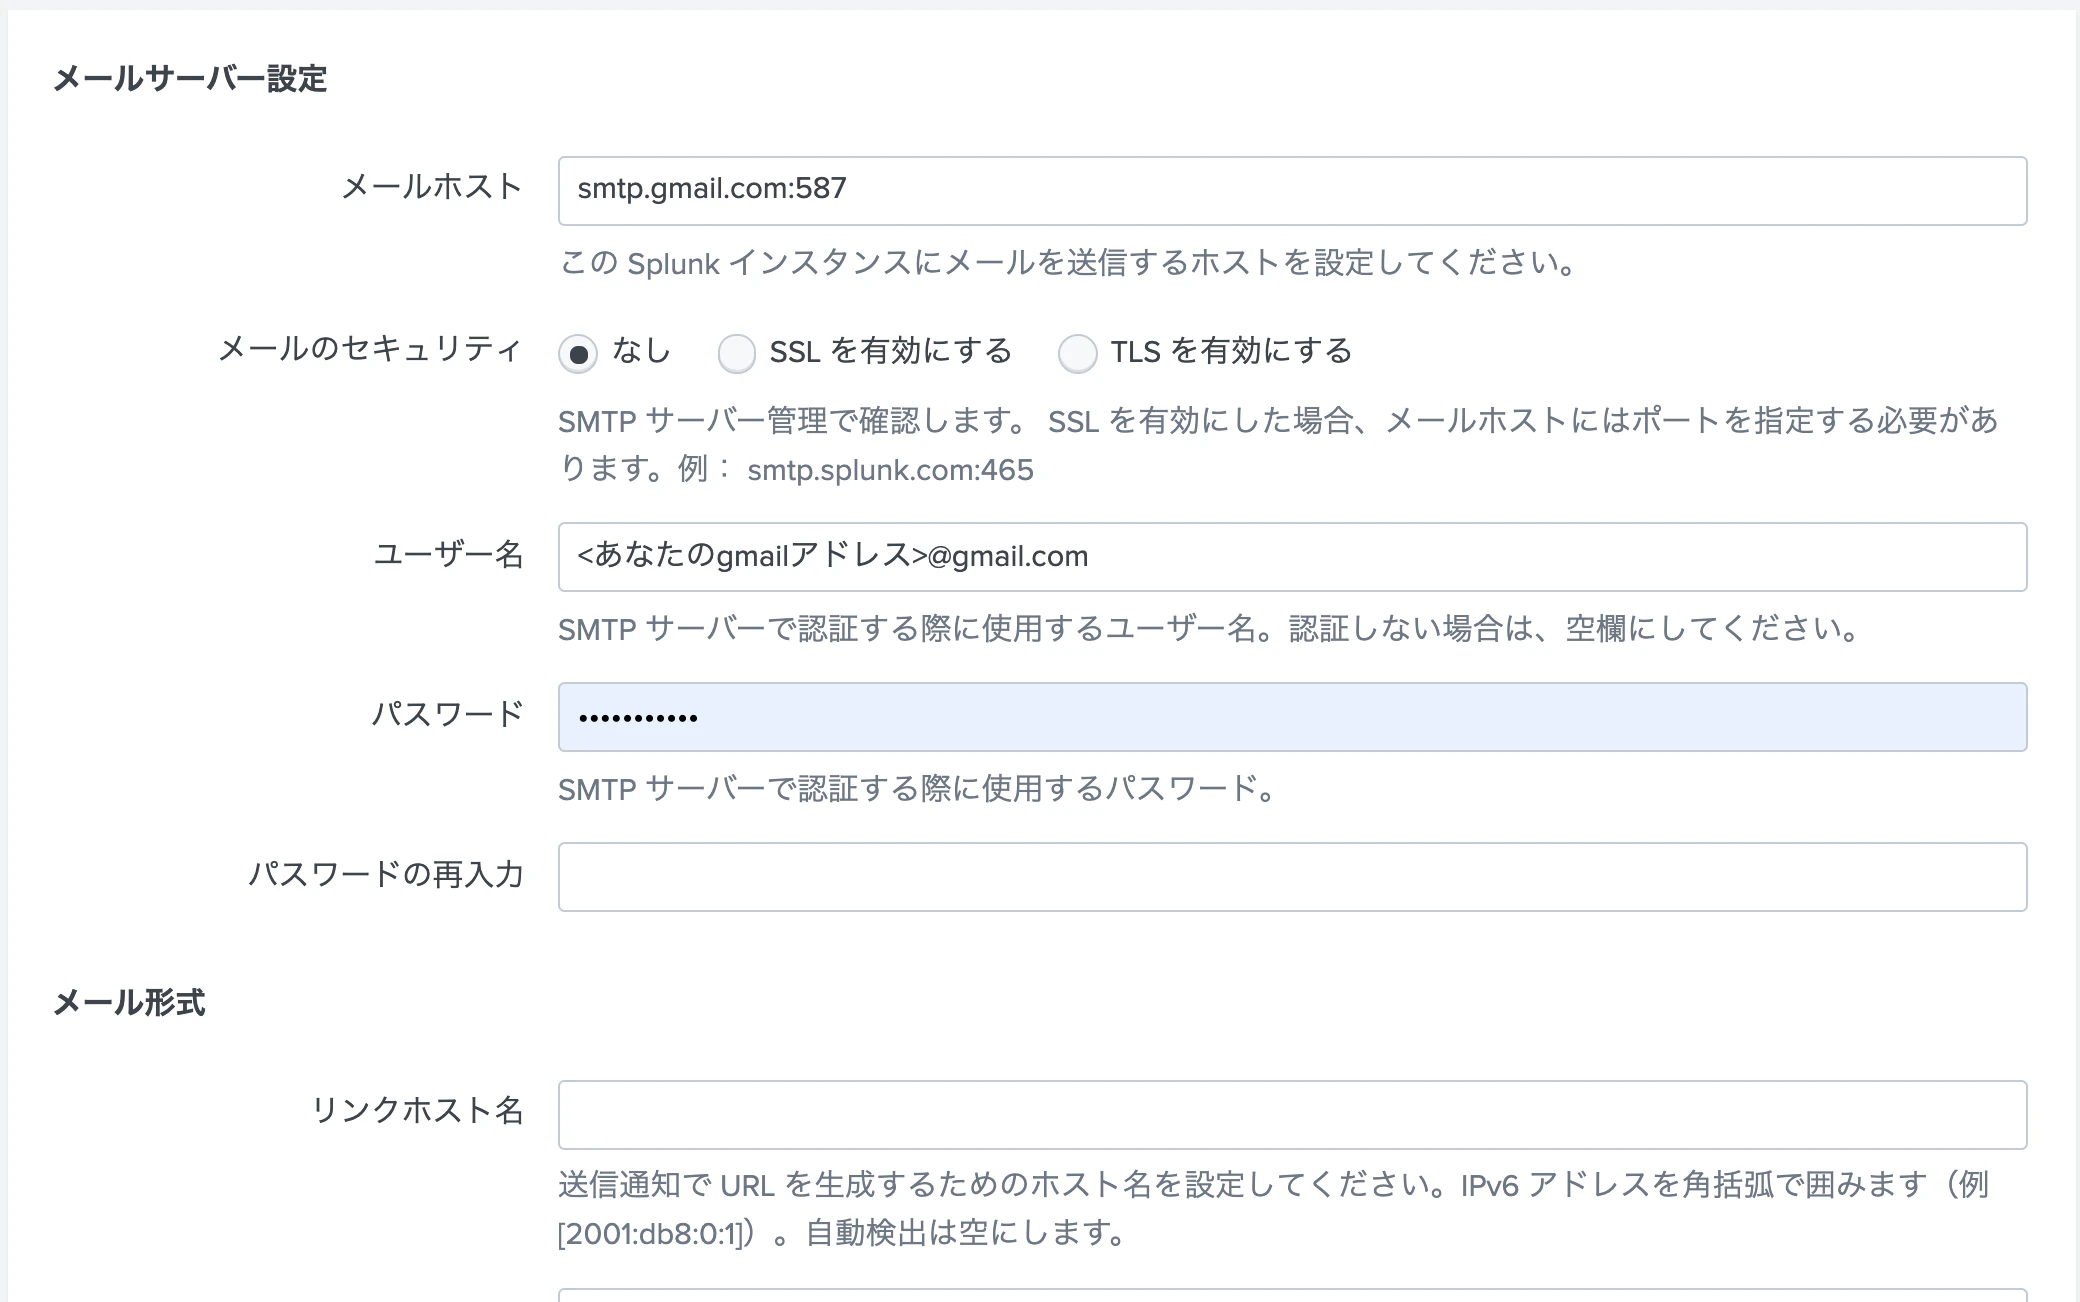
Task: Enable the SSL を有効にする radio button
Action: point(737,354)
